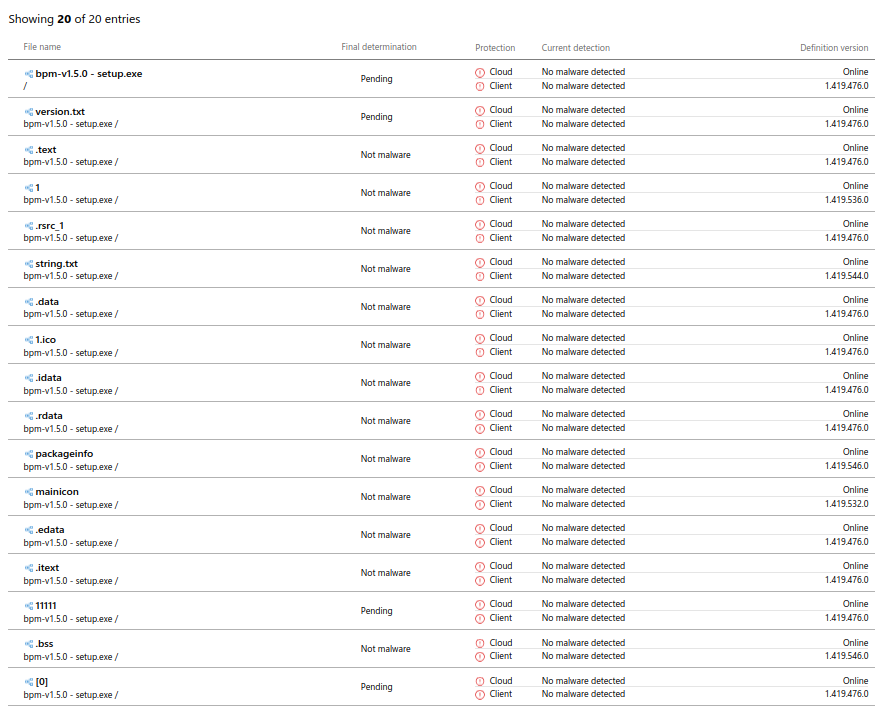Image resolution: width=886 pixels, height=727 pixels.
Task: Click the Protection column header
Action: [x=495, y=48]
